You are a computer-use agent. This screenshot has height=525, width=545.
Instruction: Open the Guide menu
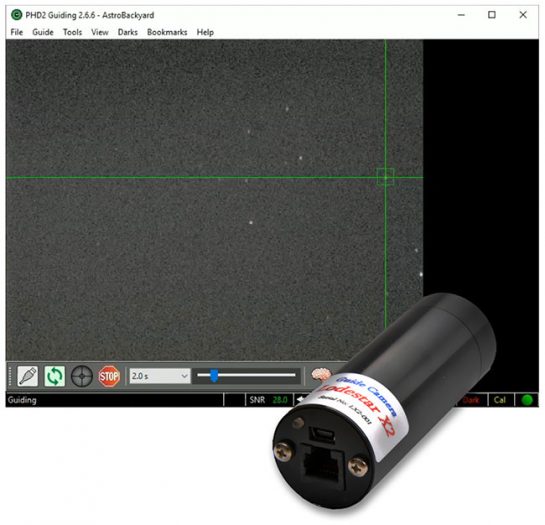(x=43, y=32)
